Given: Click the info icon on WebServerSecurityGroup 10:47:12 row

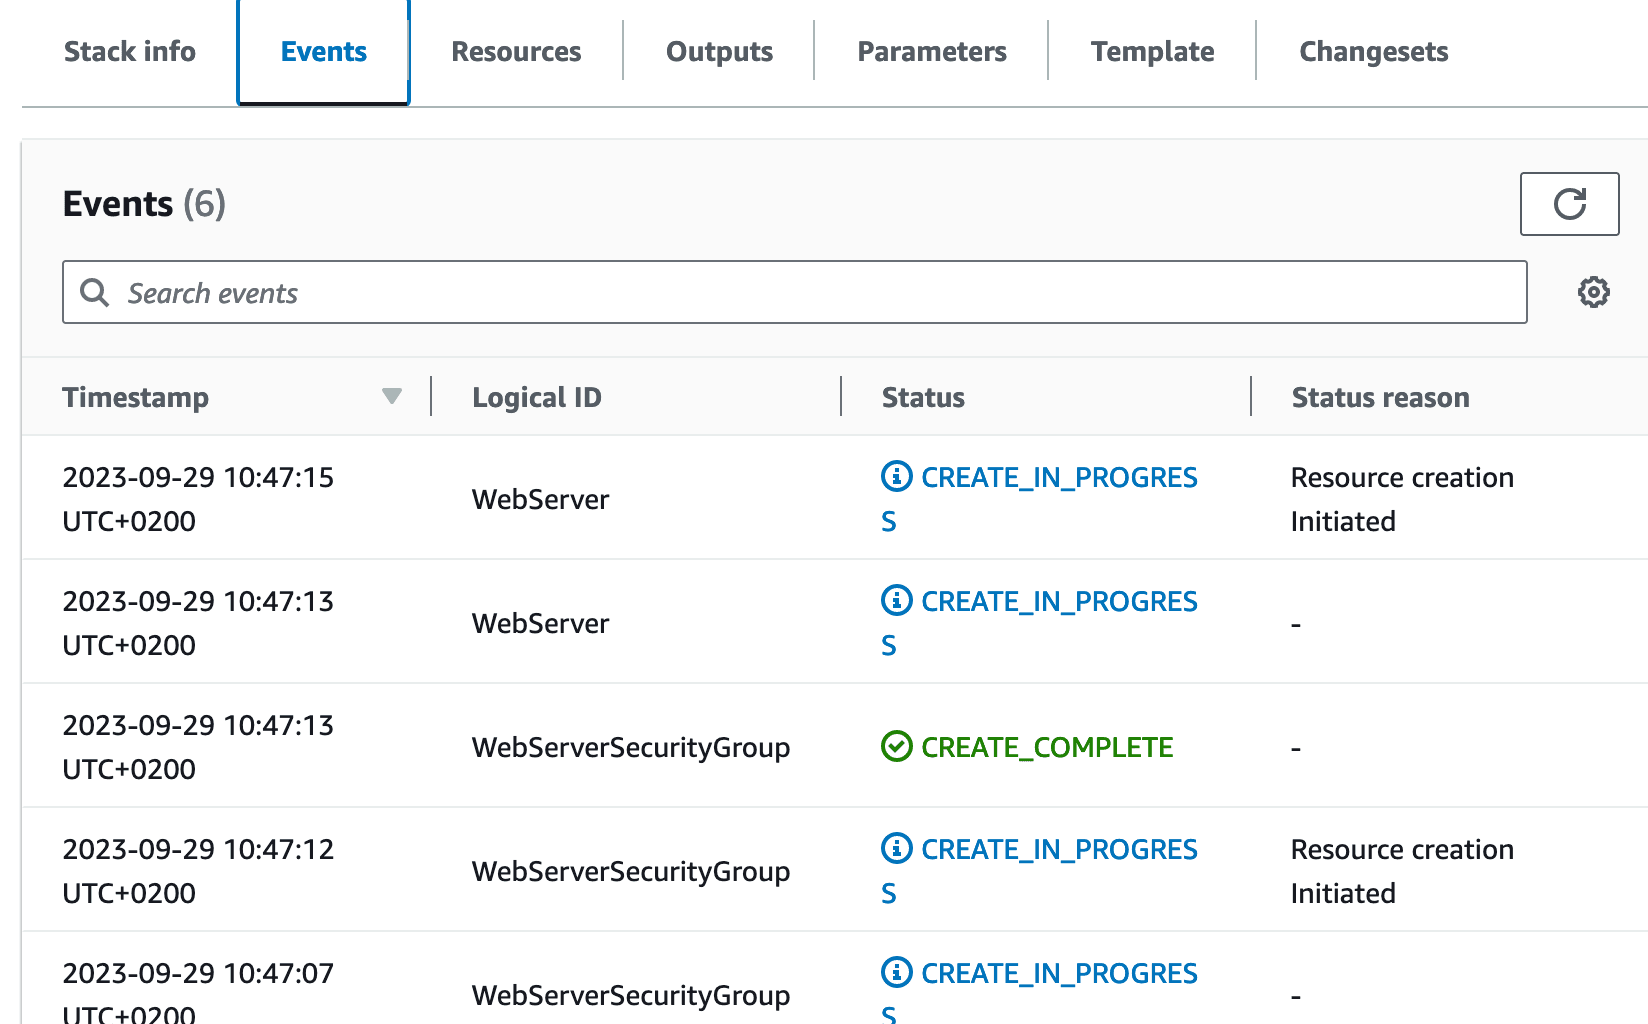Looking at the screenshot, I should pyautogui.click(x=895, y=849).
